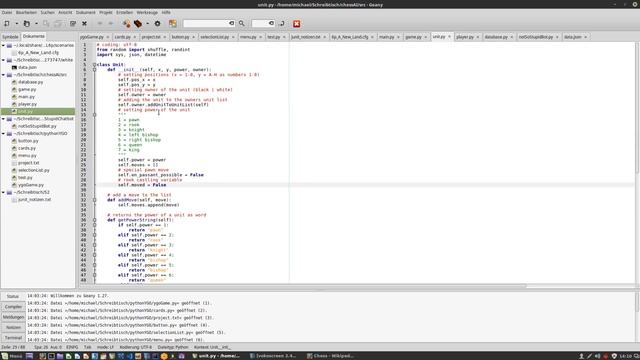The width and height of the screenshot is (640, 360).
Task: Click the Reload file toolbar icon
Action: tap(73, 24)
